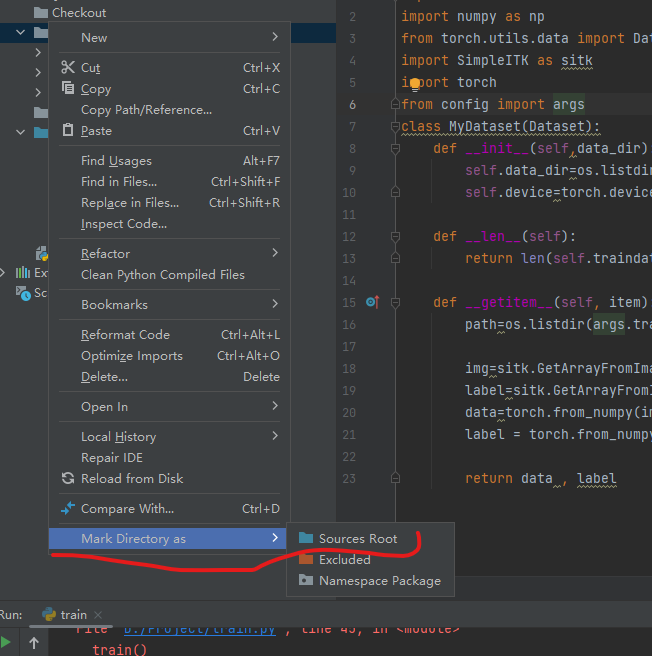Viewport: 652px width, 656px height.
Task: Click the Checkout folder icon
Action: click(41, 13)
